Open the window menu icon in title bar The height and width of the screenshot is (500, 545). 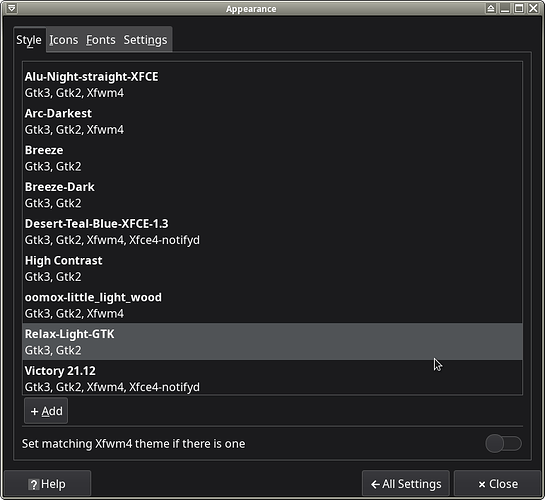[x=11, y=8]
